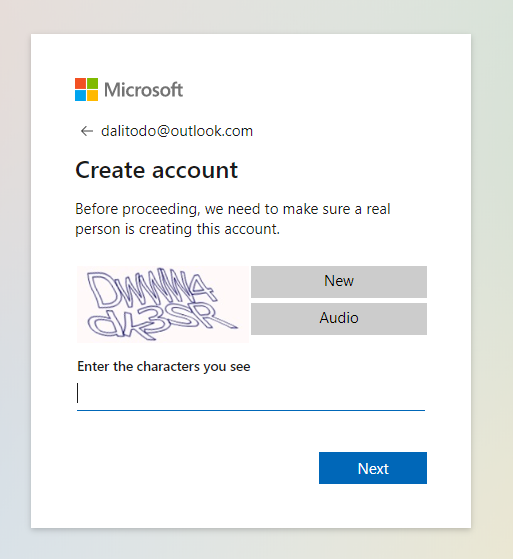Click the distorted captcha image
The width and height of the screenshot is (513, 559).
(163, 304)
